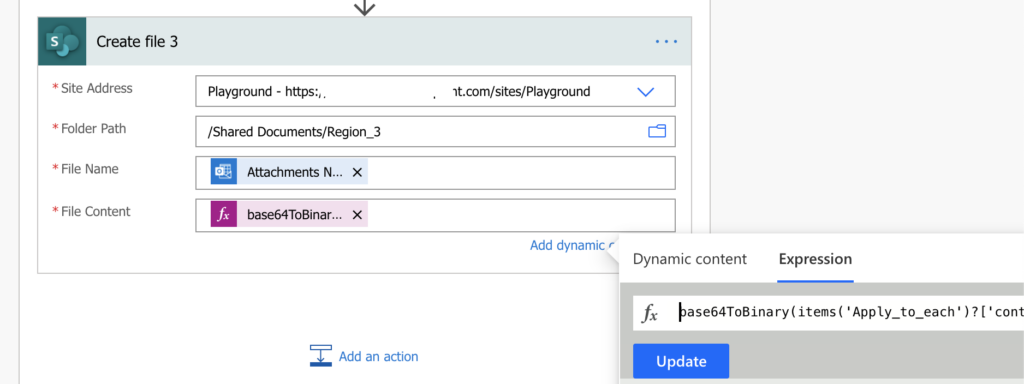The width and height of the screenshot is (1024, 384).
Task: Click the Add an action insert icon
Action: tap(321, 356)
